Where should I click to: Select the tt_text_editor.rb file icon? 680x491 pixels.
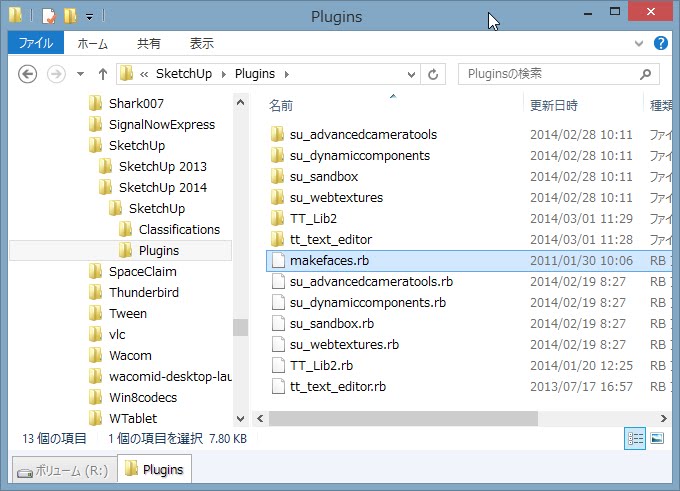(278, 386)
